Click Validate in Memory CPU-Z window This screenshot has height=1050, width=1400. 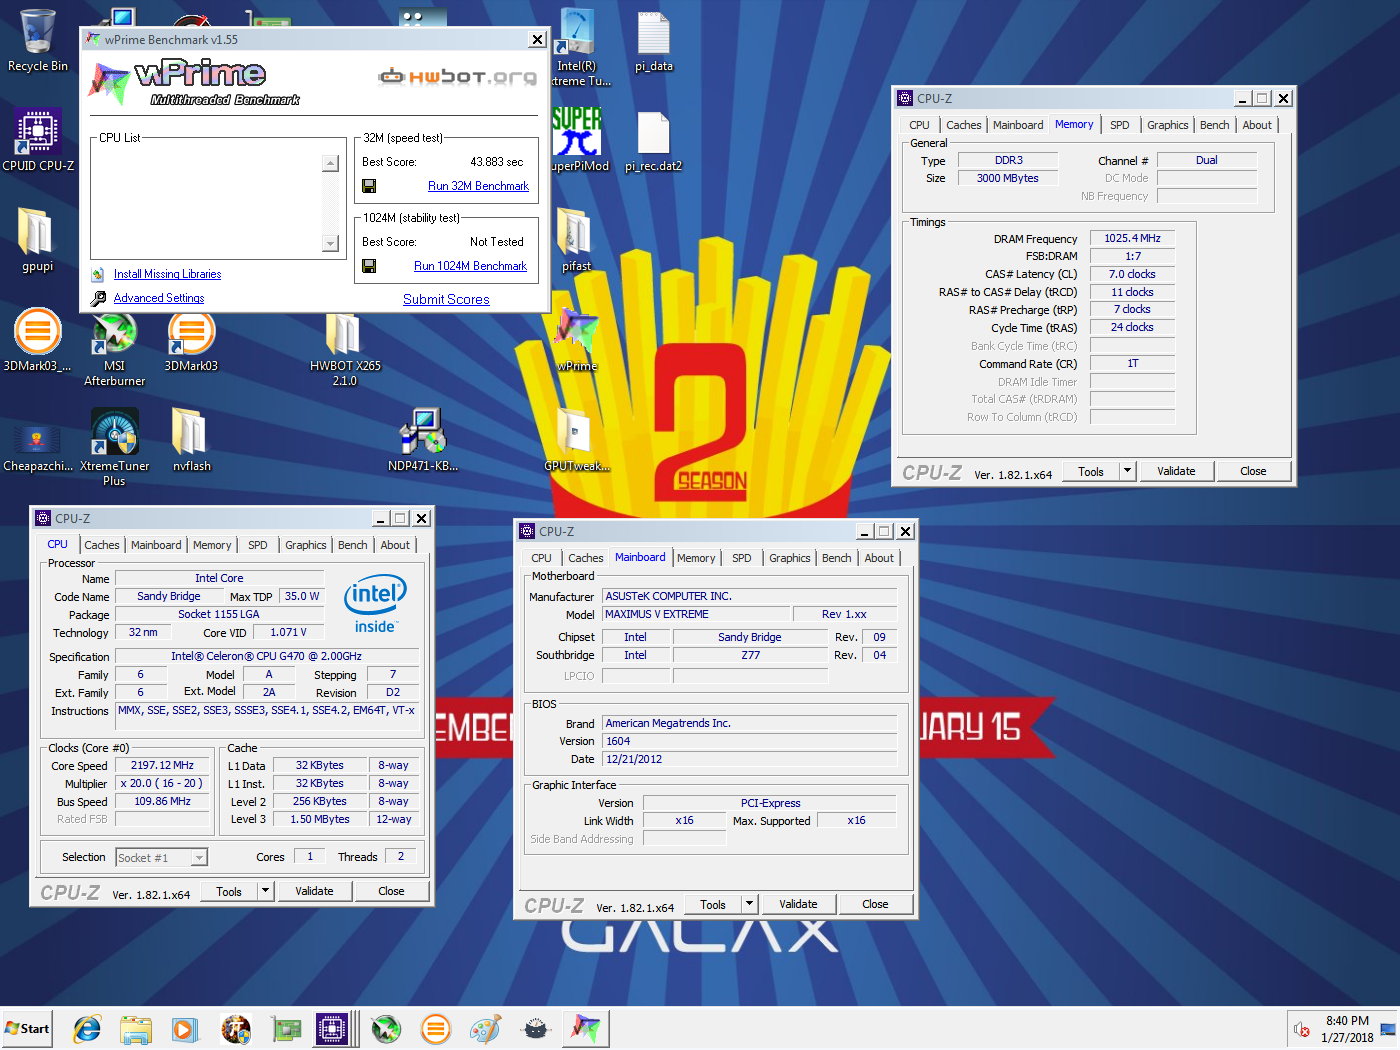pos(1176,471)
